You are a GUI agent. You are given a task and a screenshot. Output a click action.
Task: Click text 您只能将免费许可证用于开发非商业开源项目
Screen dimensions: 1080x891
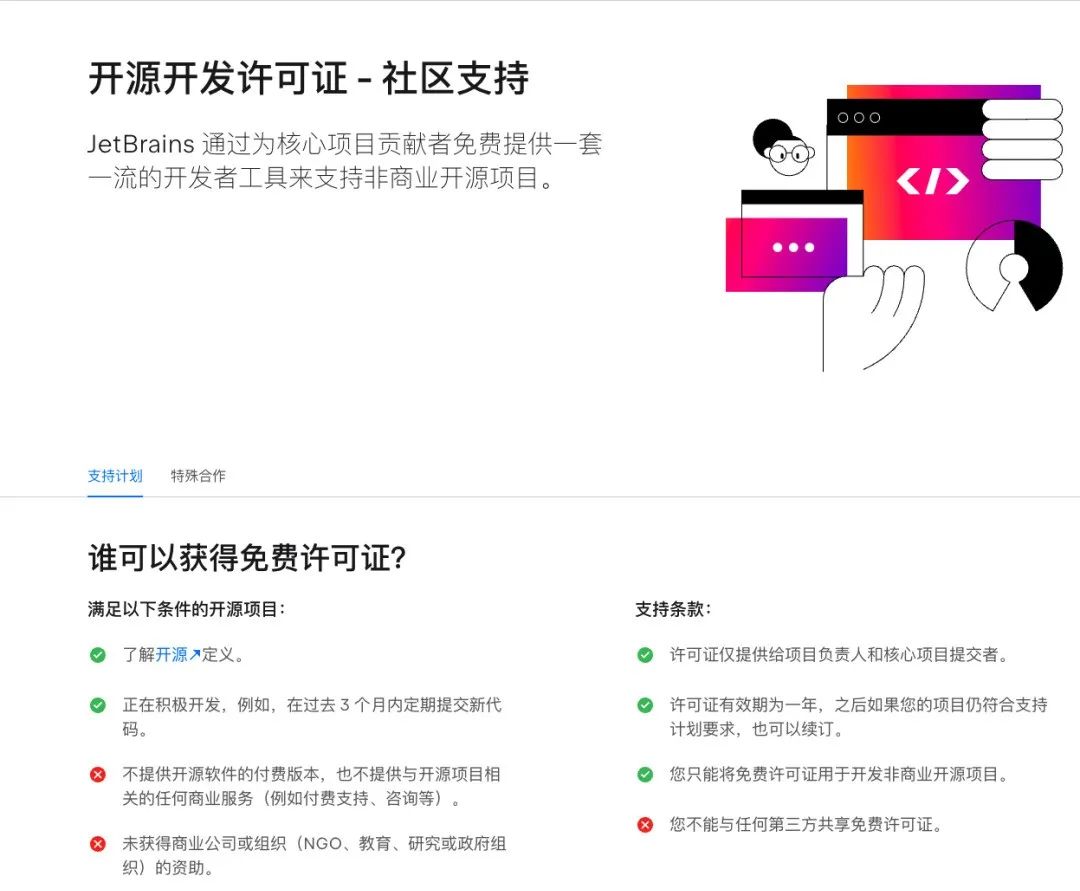point(840,775)
